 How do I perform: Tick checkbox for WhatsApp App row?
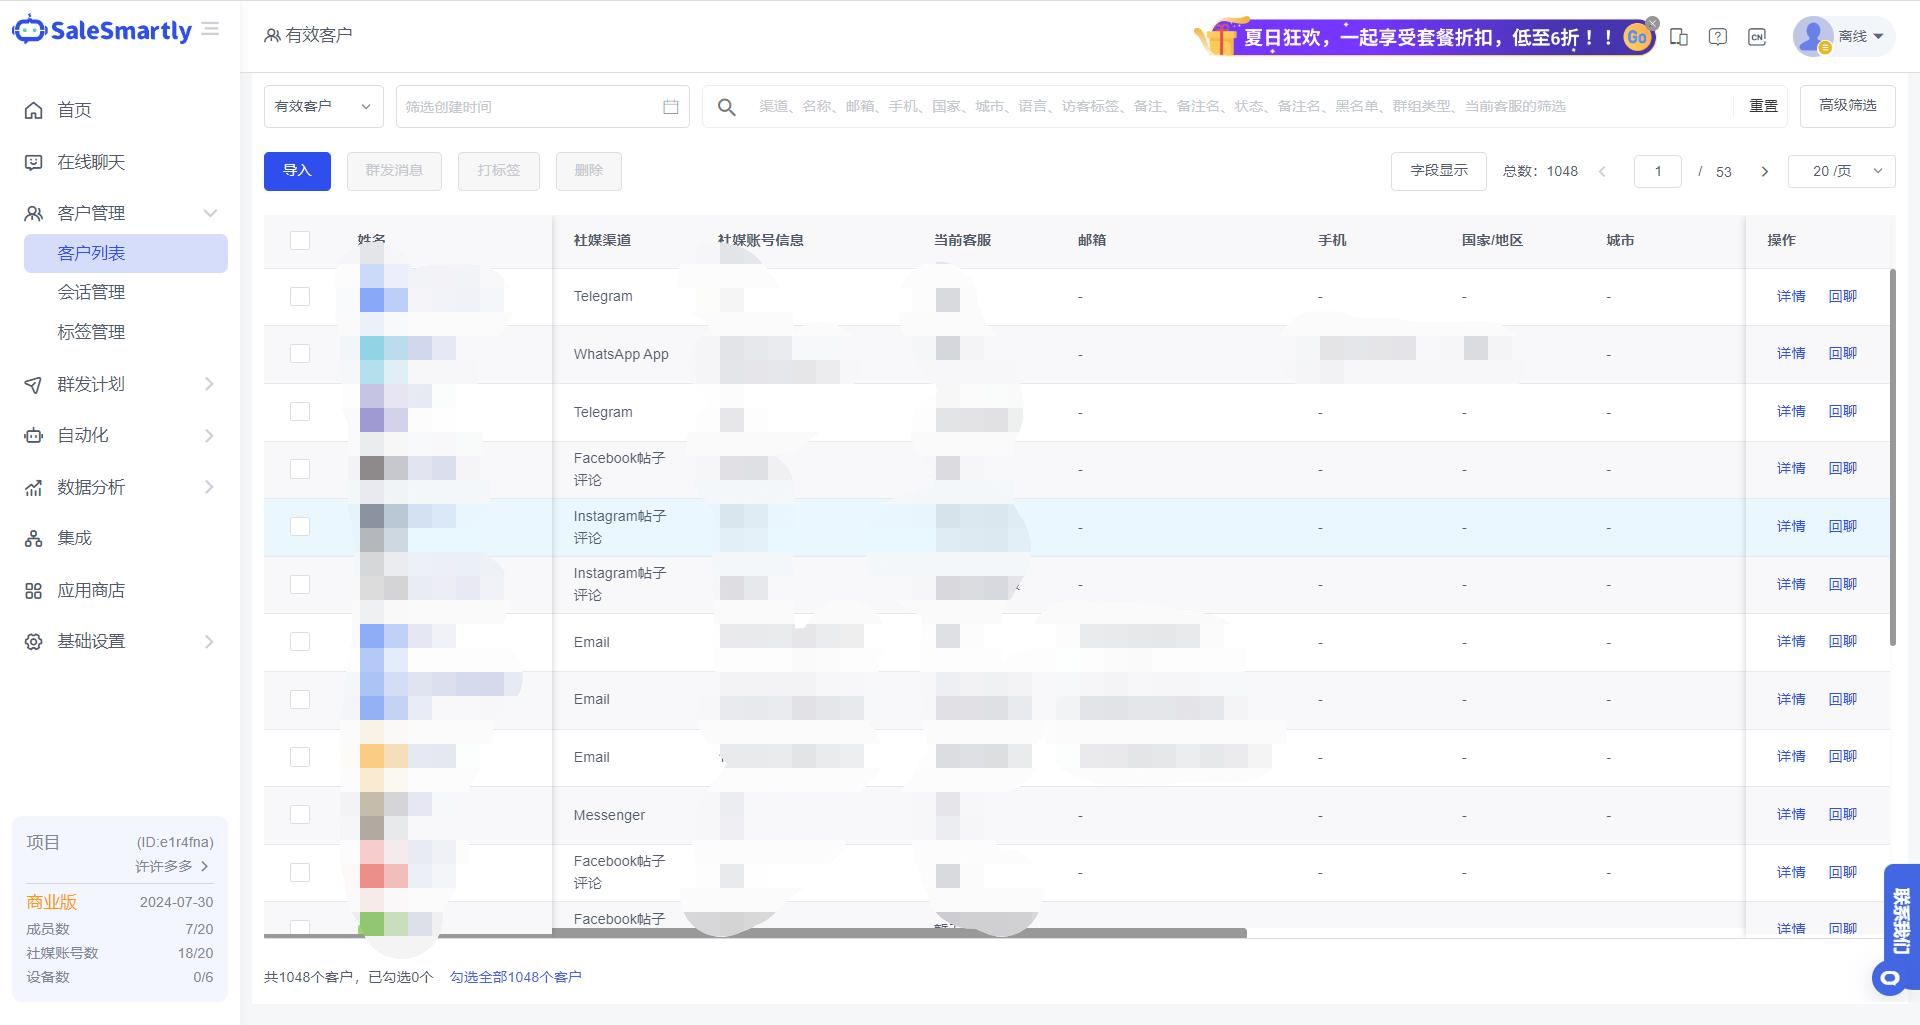point(300,353)
